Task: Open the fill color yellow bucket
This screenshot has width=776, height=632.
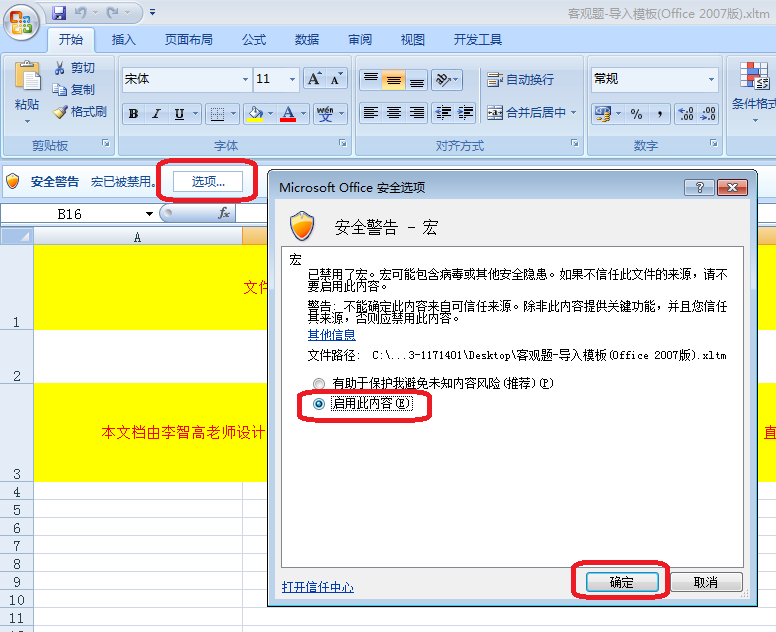Action: (x=255, y=114)
